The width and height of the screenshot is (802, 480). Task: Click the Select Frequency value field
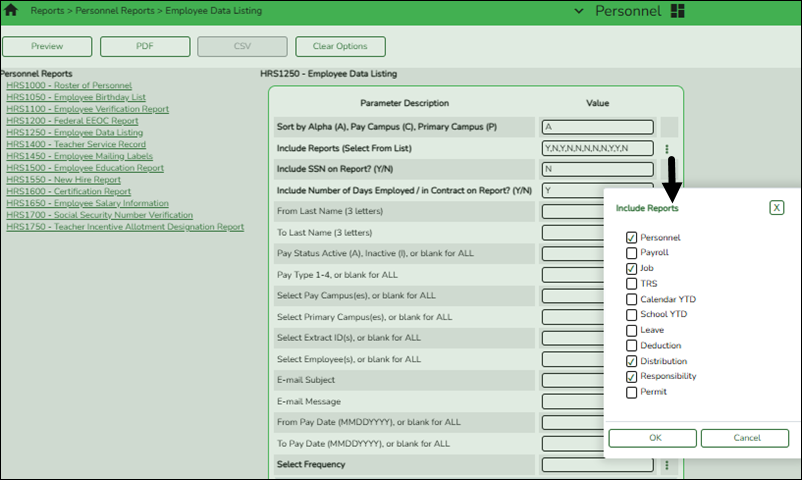[x=597, y=465]
